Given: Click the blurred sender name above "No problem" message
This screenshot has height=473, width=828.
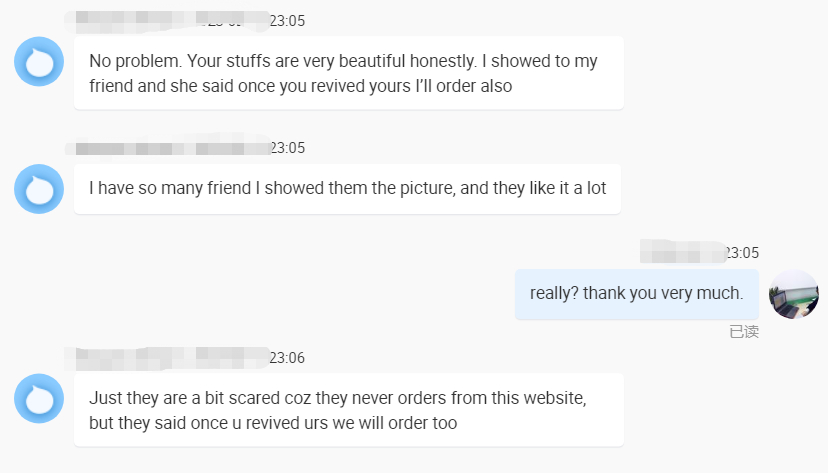Looking at the screenshot, I should click(x=165, y=19).
